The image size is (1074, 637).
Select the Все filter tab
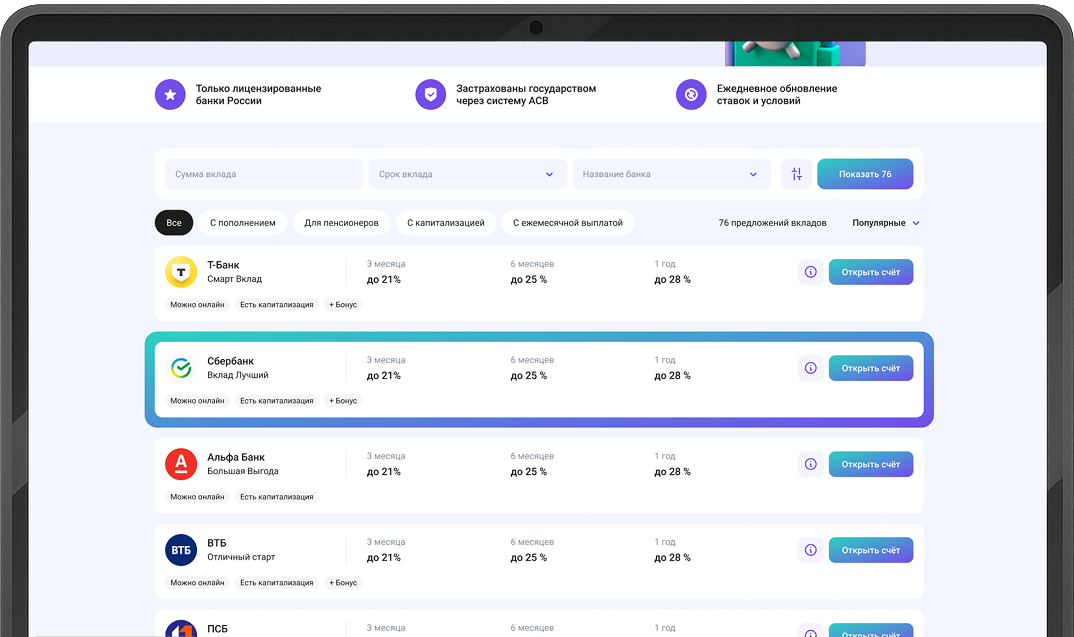tap(174, 223)
